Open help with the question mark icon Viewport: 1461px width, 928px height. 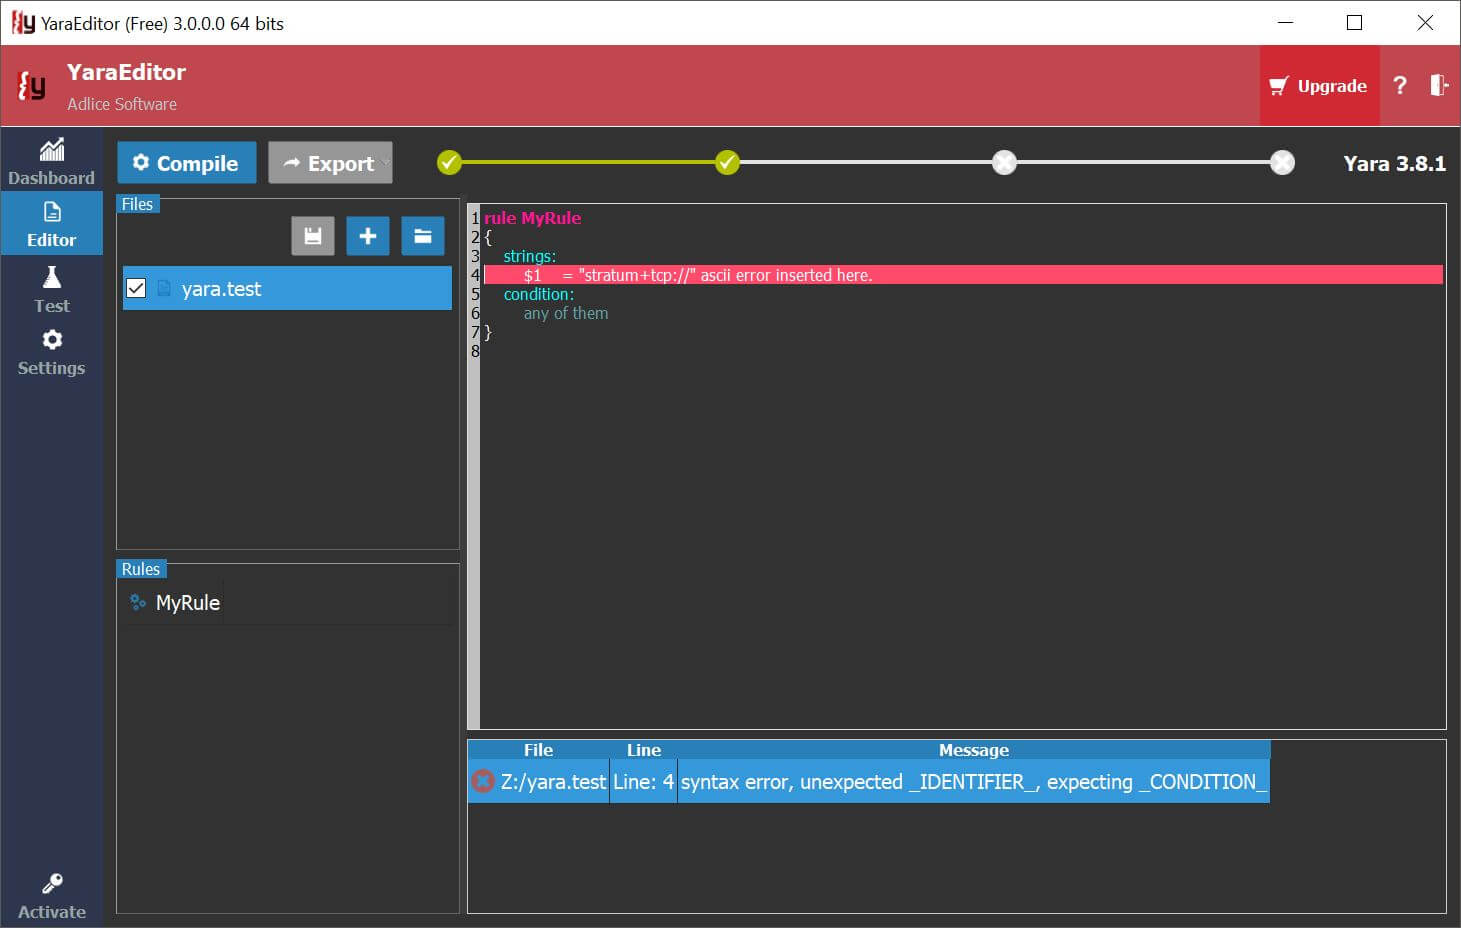pyautogui.click(x=1400, y=86)
